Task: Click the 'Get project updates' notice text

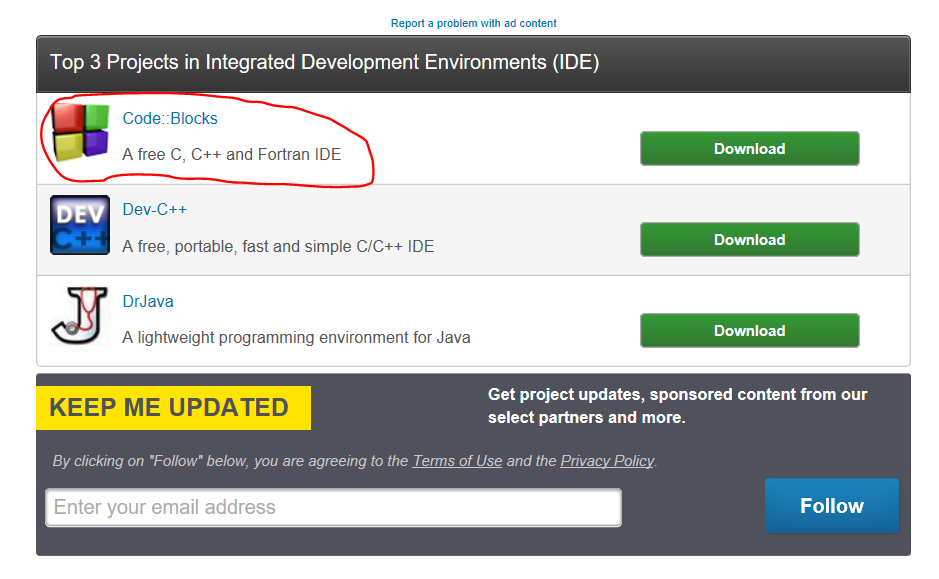Action: click(x=677, y=406)
